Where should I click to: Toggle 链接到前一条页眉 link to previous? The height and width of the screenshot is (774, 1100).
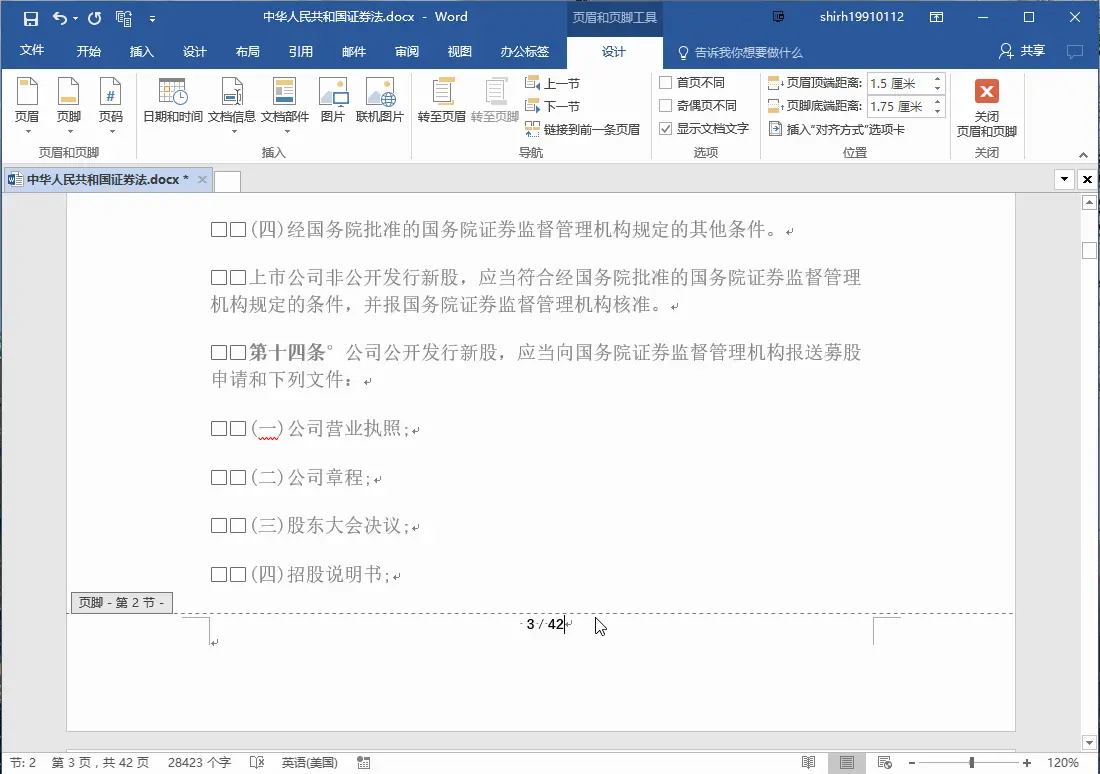coord(582,130)
